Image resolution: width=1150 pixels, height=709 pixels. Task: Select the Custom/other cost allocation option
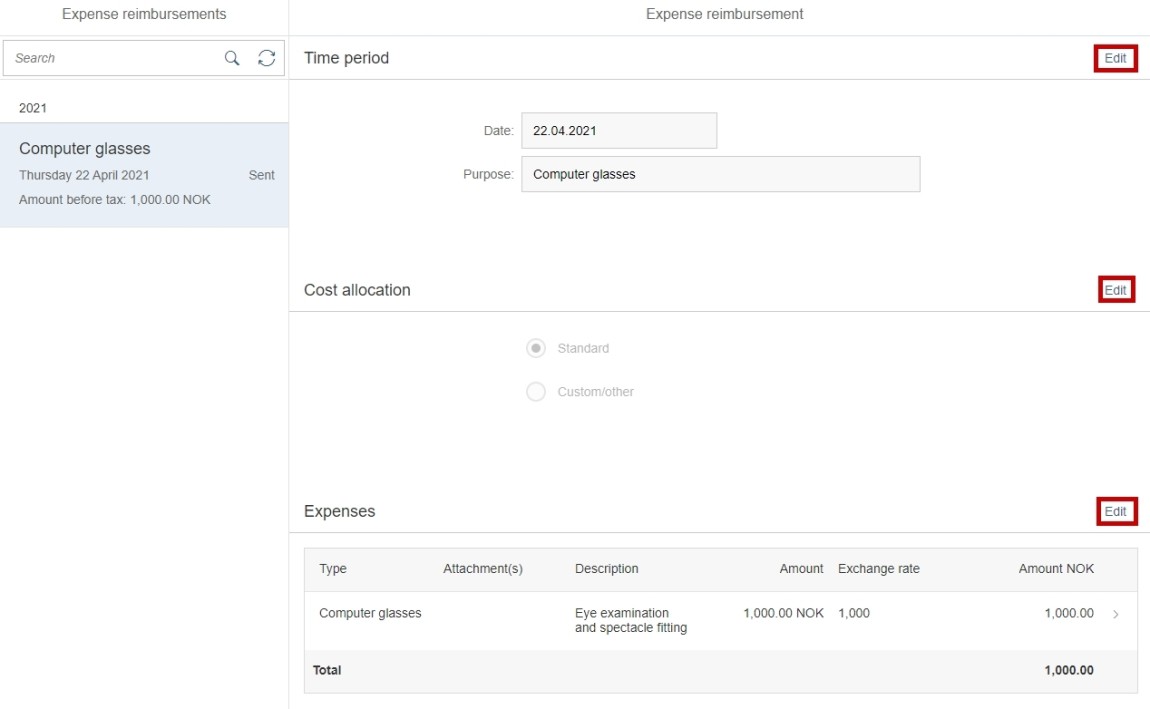pyautogui.click(x=536, y=392)
